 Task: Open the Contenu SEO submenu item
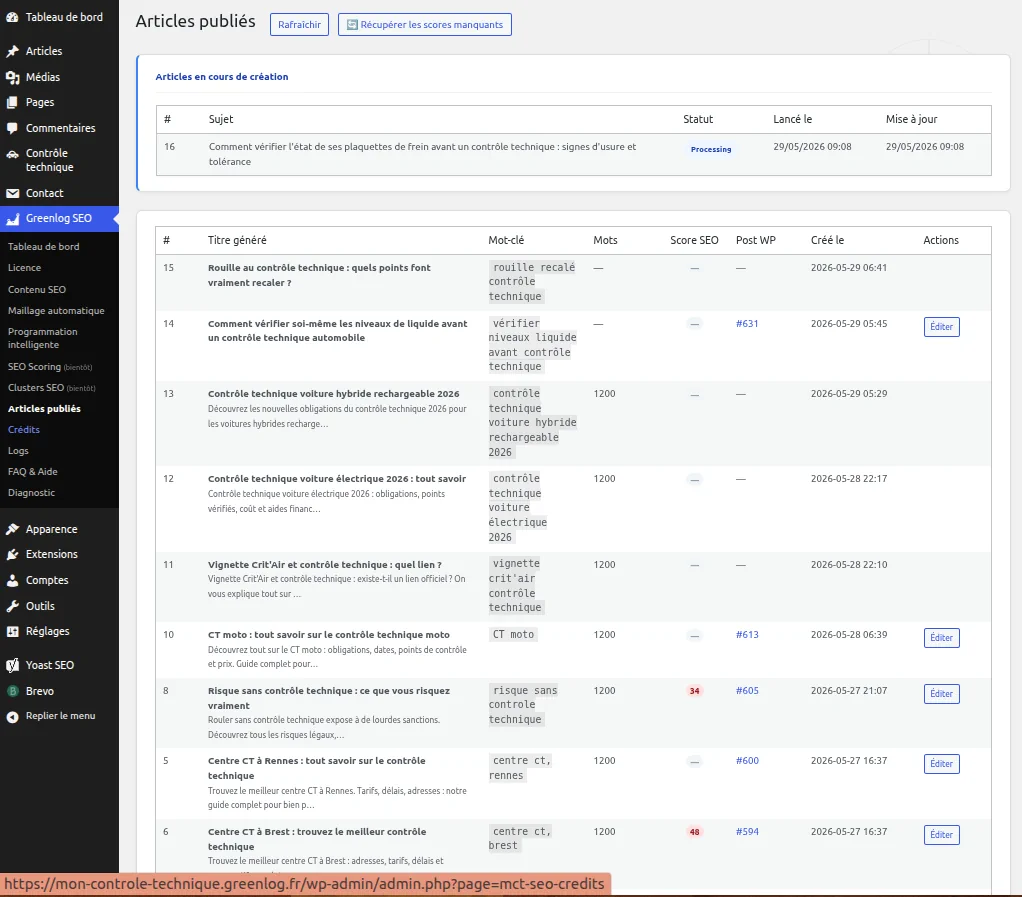(x=36, y=289)
